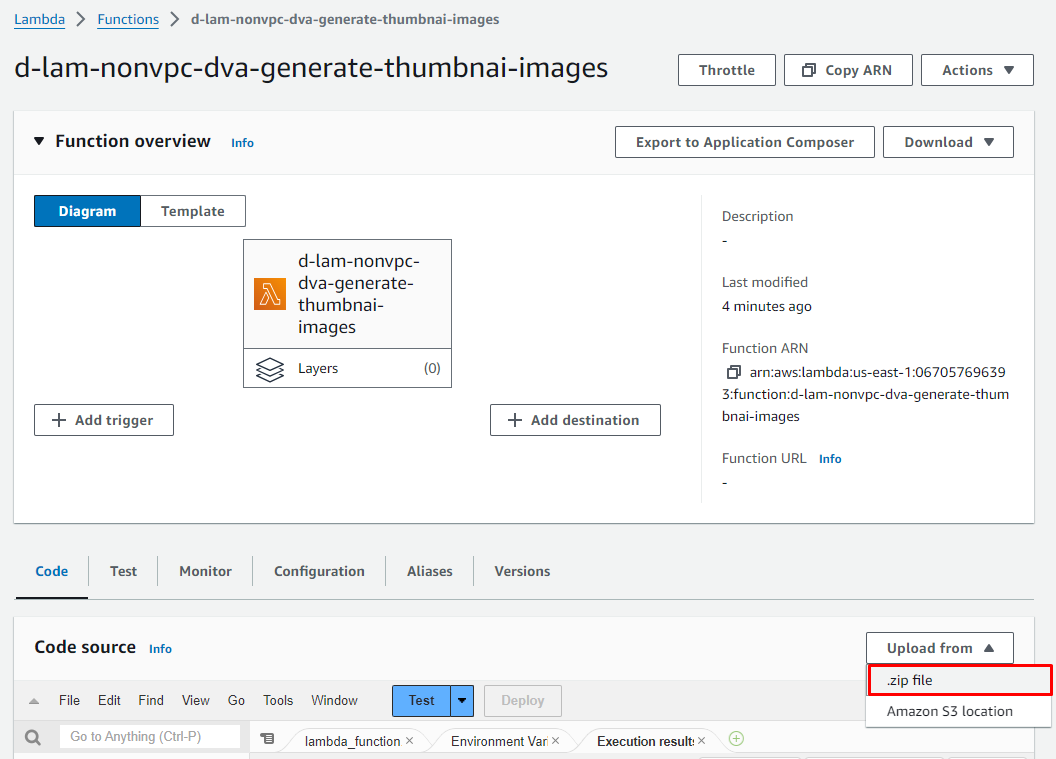This screenshot has width=1056, height=759.
Task: Click the tab list icon in editor
Action: pos(267,739)
